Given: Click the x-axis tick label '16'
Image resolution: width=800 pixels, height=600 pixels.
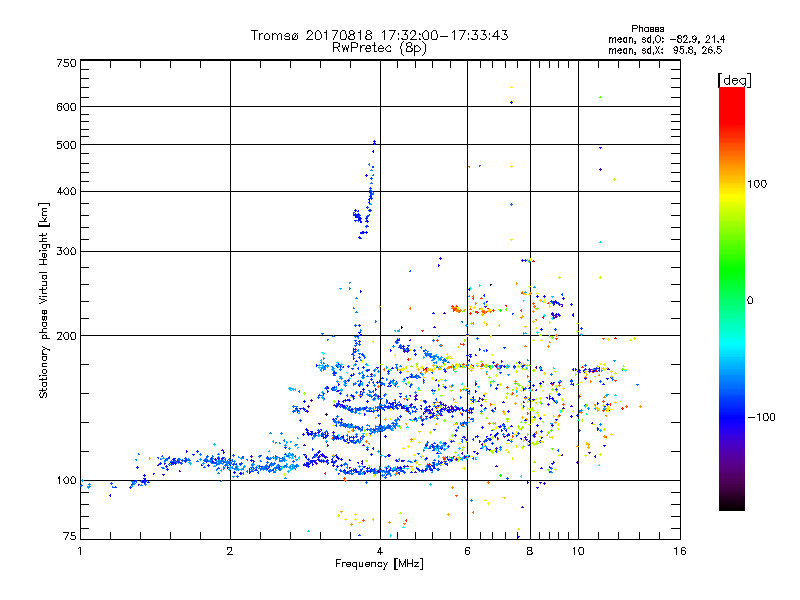Looking at the screenshot, I should point(680,551).
